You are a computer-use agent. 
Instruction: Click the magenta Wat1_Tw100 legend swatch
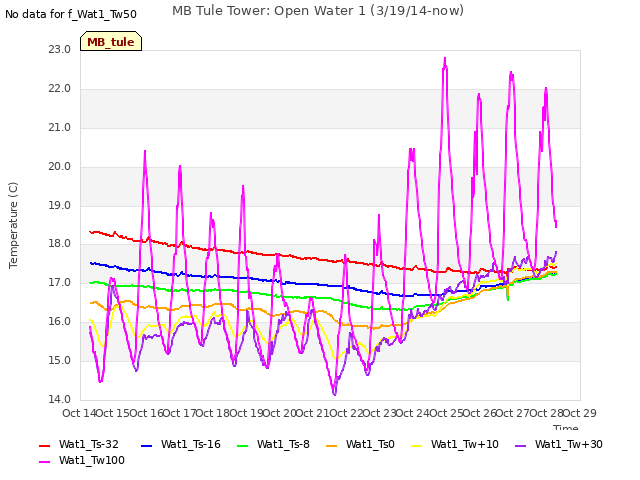[x=44, y=462]
